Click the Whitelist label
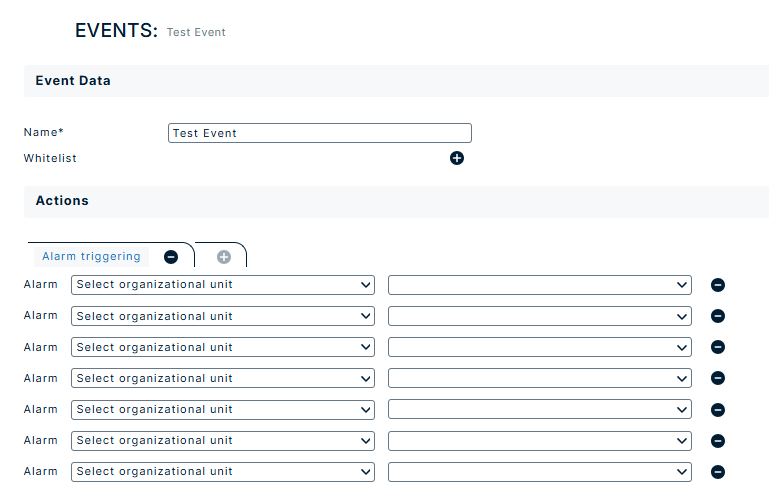The height and width of the screenshot is (490, 769). pyautogui.click(x=50, y=158)
